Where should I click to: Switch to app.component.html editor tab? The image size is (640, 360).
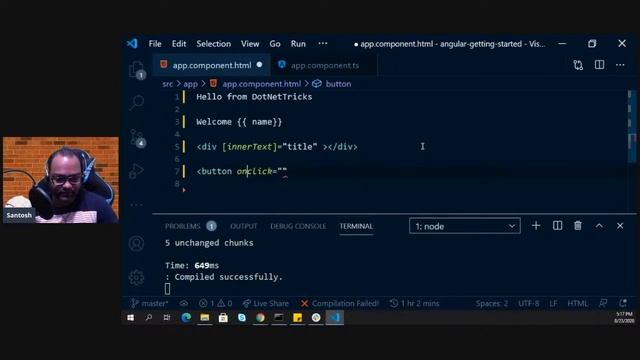tap(211, 65)
